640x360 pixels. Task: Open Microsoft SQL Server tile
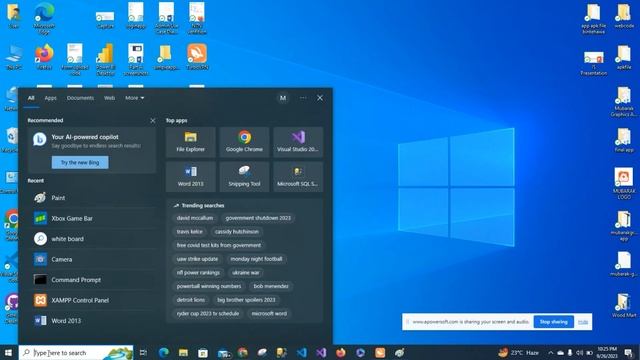pyautogui.click(x=298, y=176)
